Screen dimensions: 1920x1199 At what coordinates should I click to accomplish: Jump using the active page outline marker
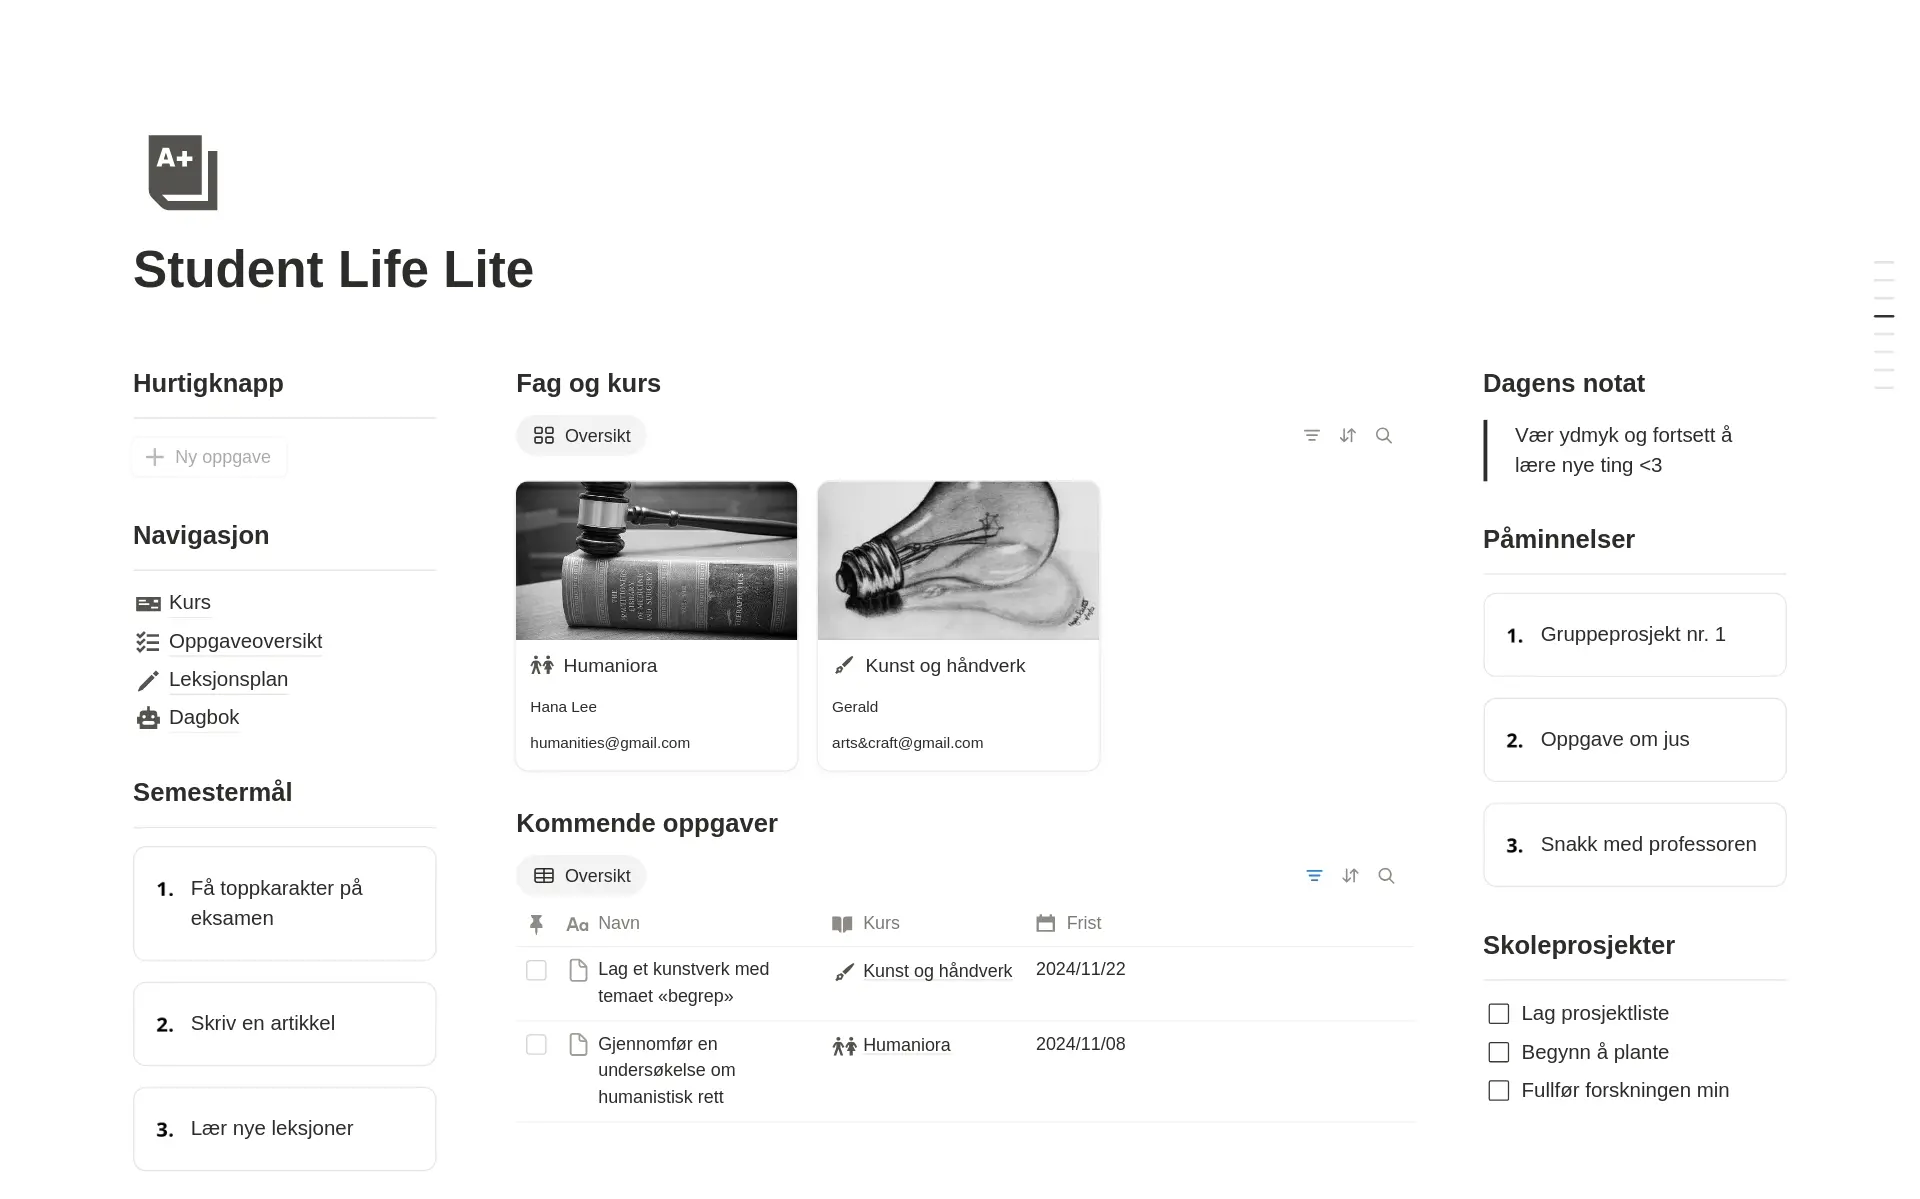[x=1884, y=316]
